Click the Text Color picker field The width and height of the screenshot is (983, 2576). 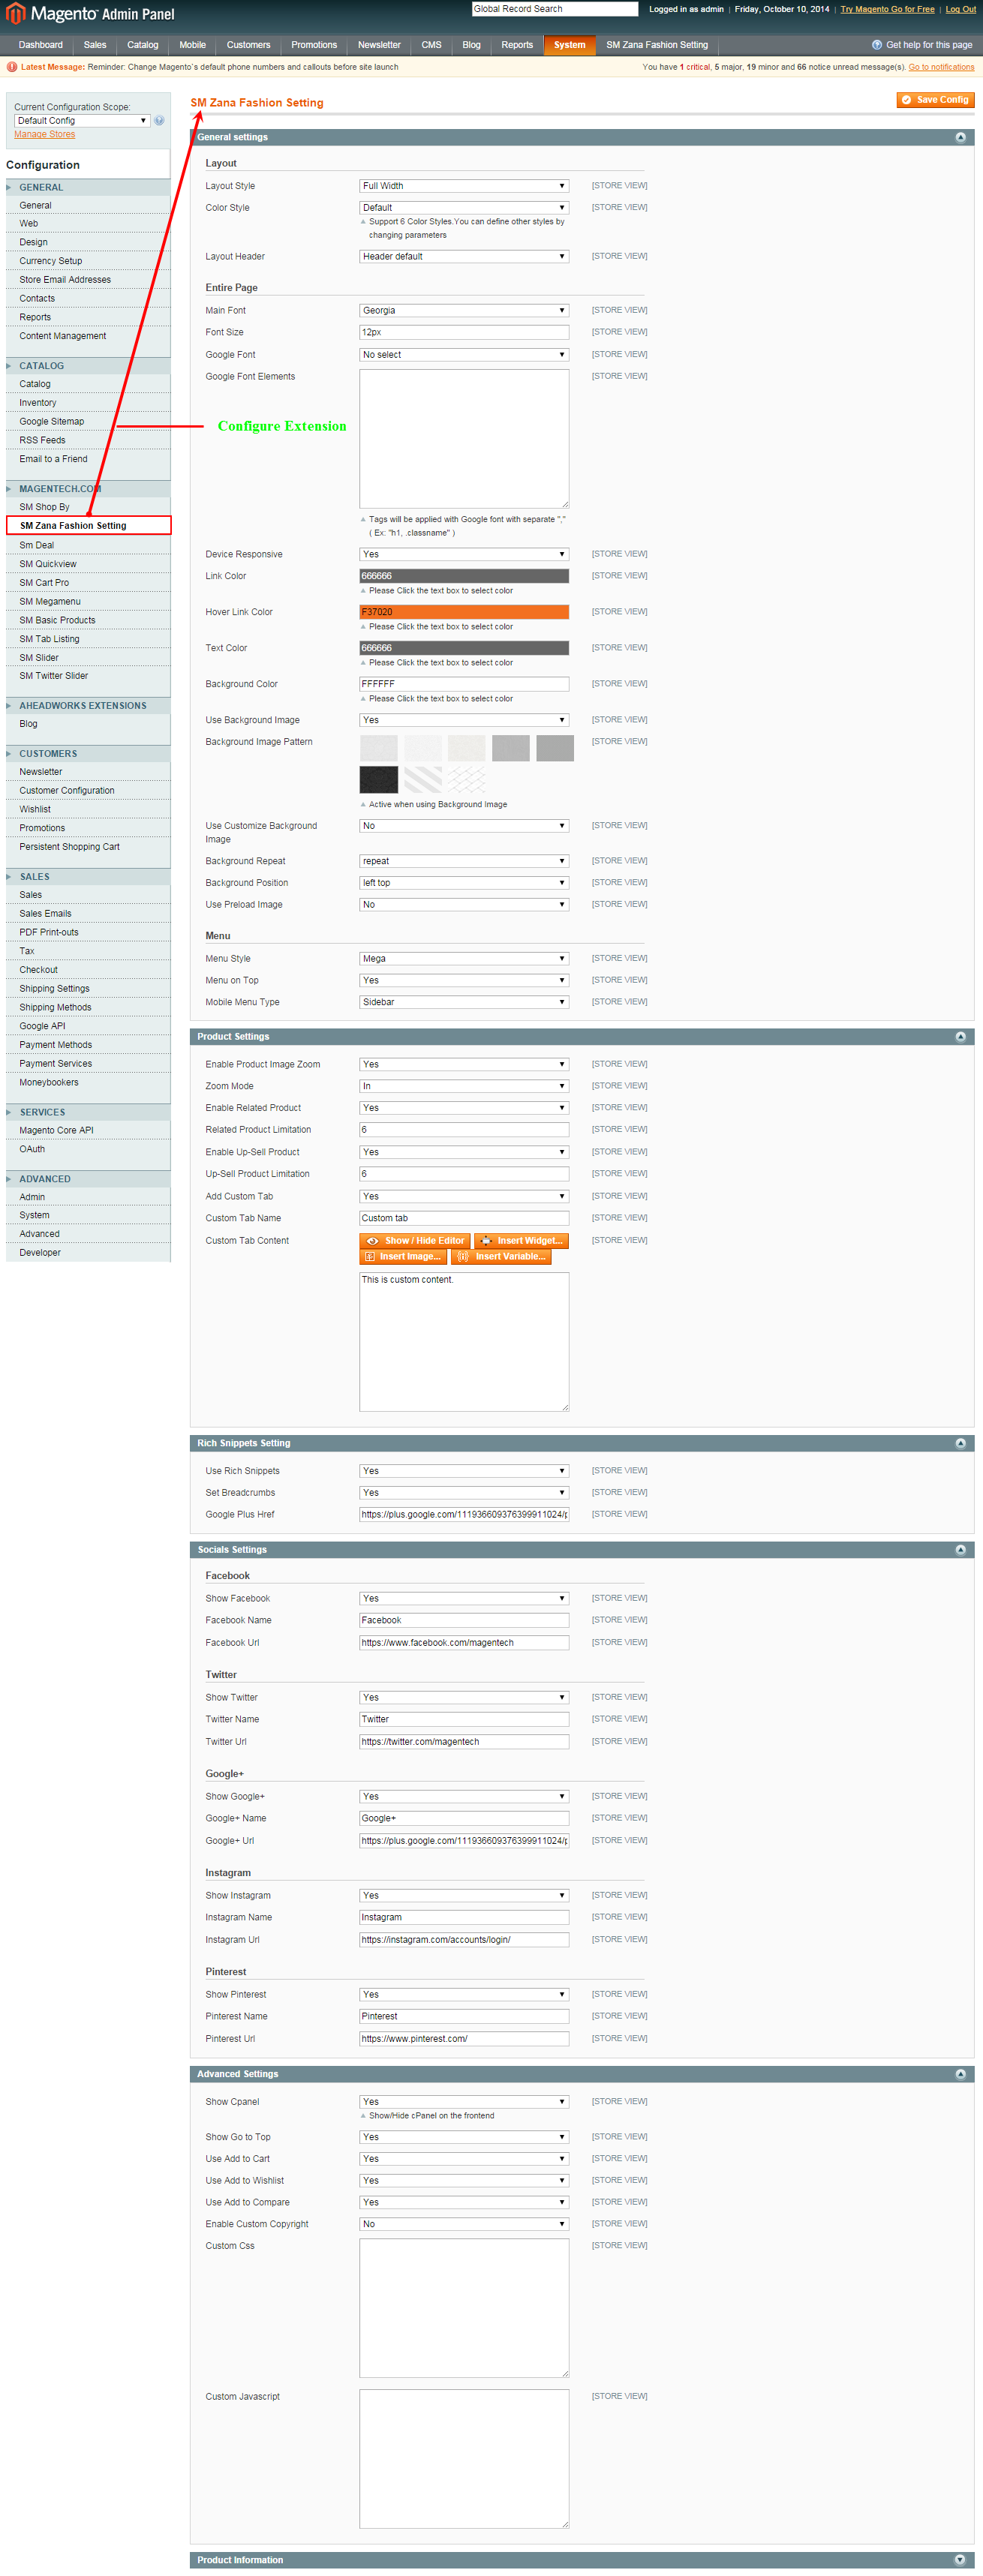[x=464, y=648]
